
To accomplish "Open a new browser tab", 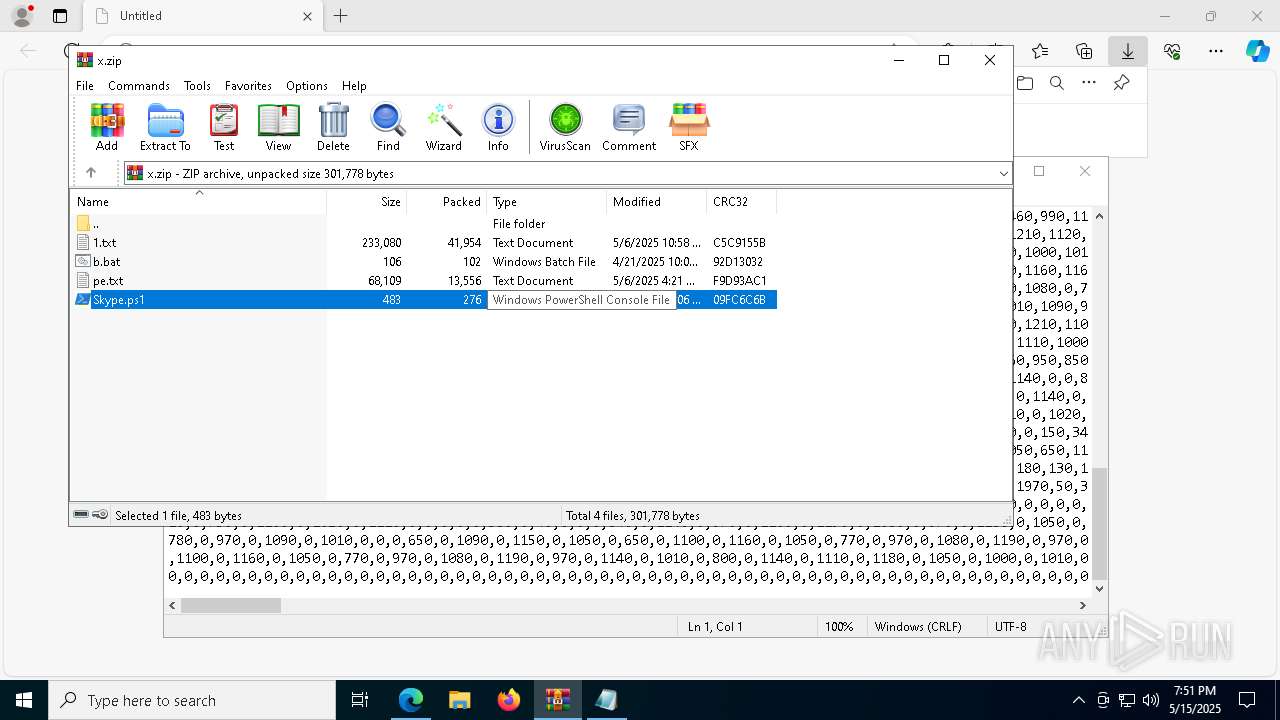I will click(x=340, y=16).
